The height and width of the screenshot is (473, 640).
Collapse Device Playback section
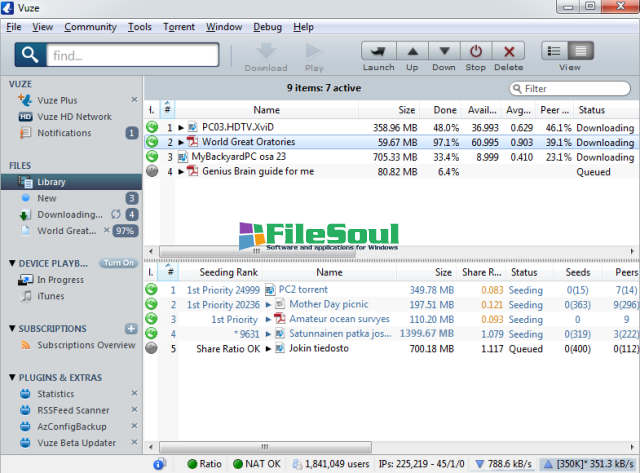click(x=12, y=263)
